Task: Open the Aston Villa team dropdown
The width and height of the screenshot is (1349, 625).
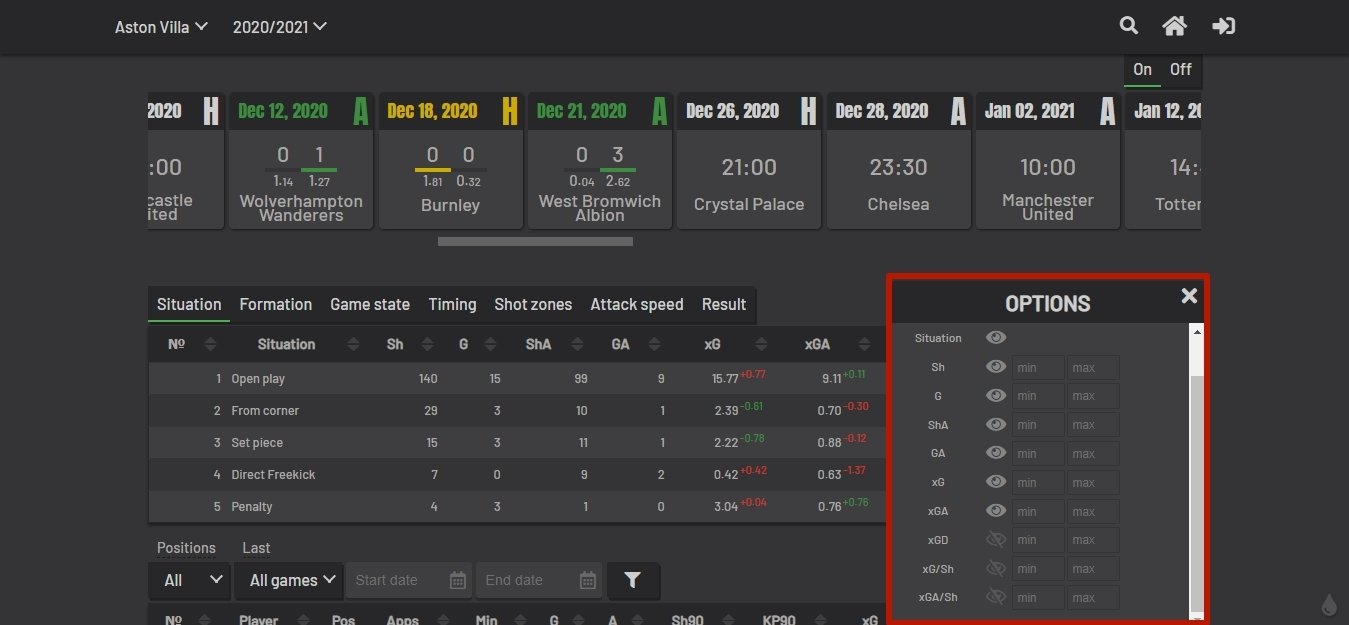Action: (x=161, y=27)
